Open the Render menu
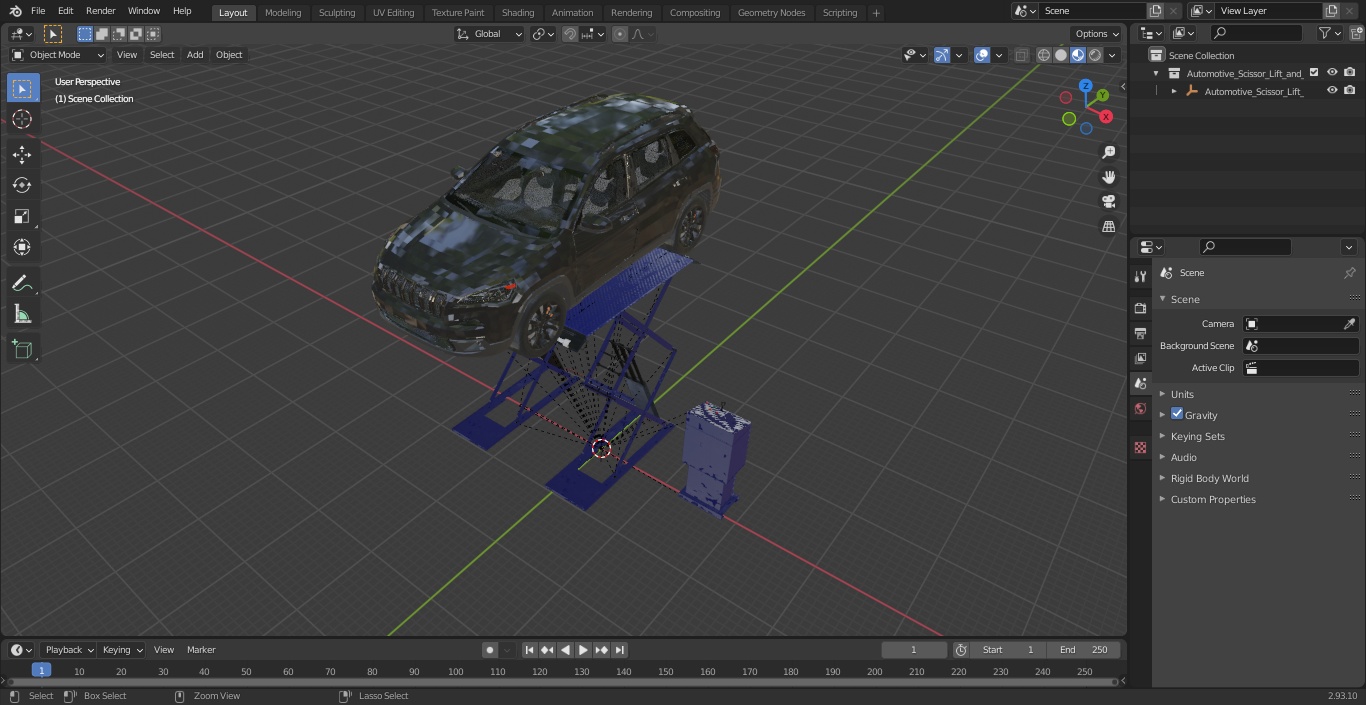This screenshot has height=705, width=1366. tap(100, 11)
